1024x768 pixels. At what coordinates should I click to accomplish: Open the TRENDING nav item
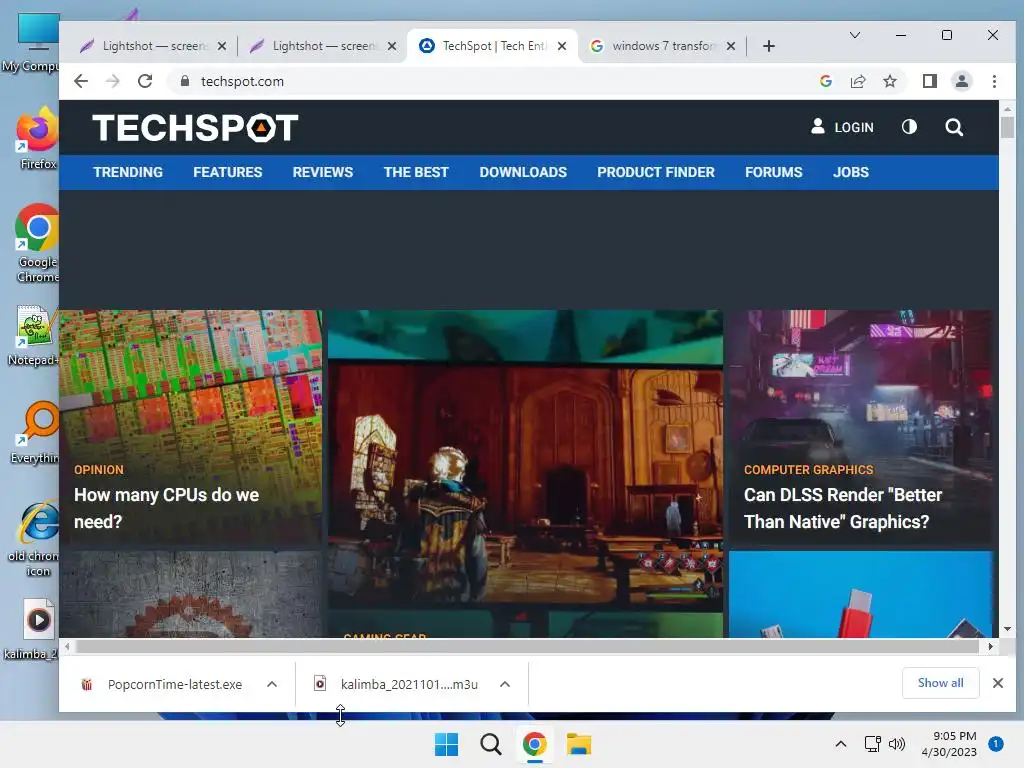pos(128,172)
